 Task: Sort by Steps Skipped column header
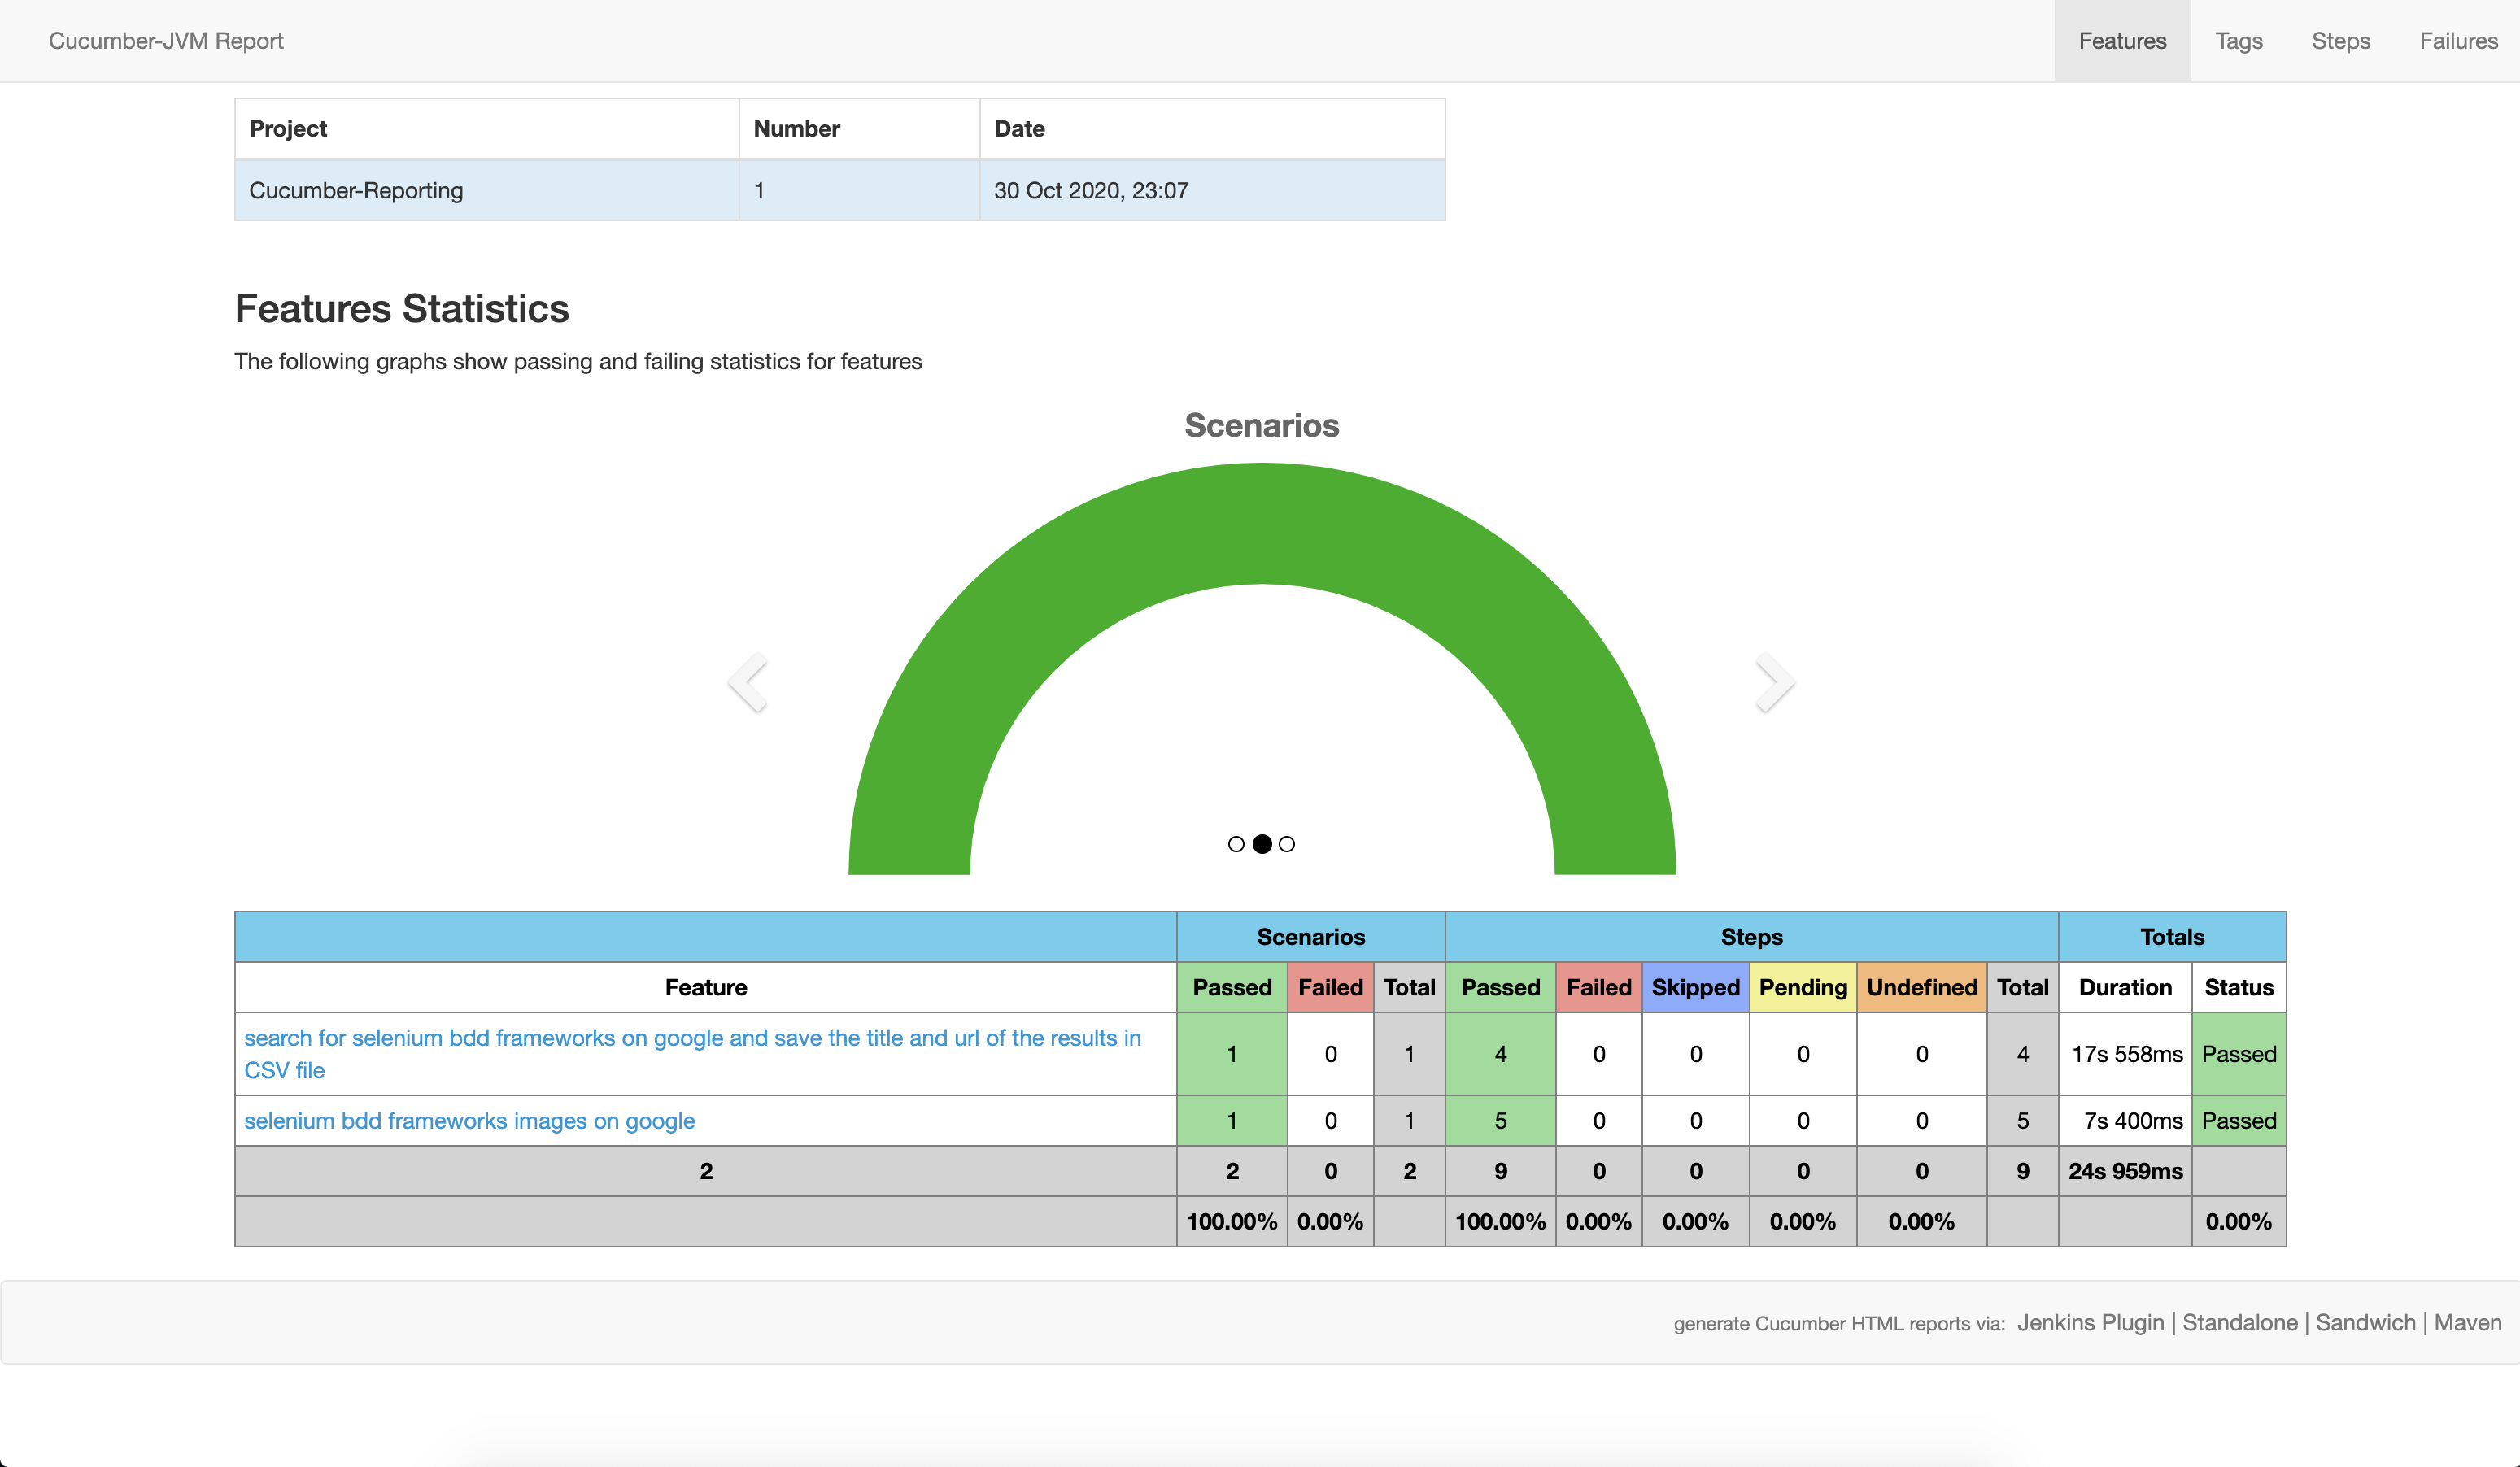[x=1695, y=987]
